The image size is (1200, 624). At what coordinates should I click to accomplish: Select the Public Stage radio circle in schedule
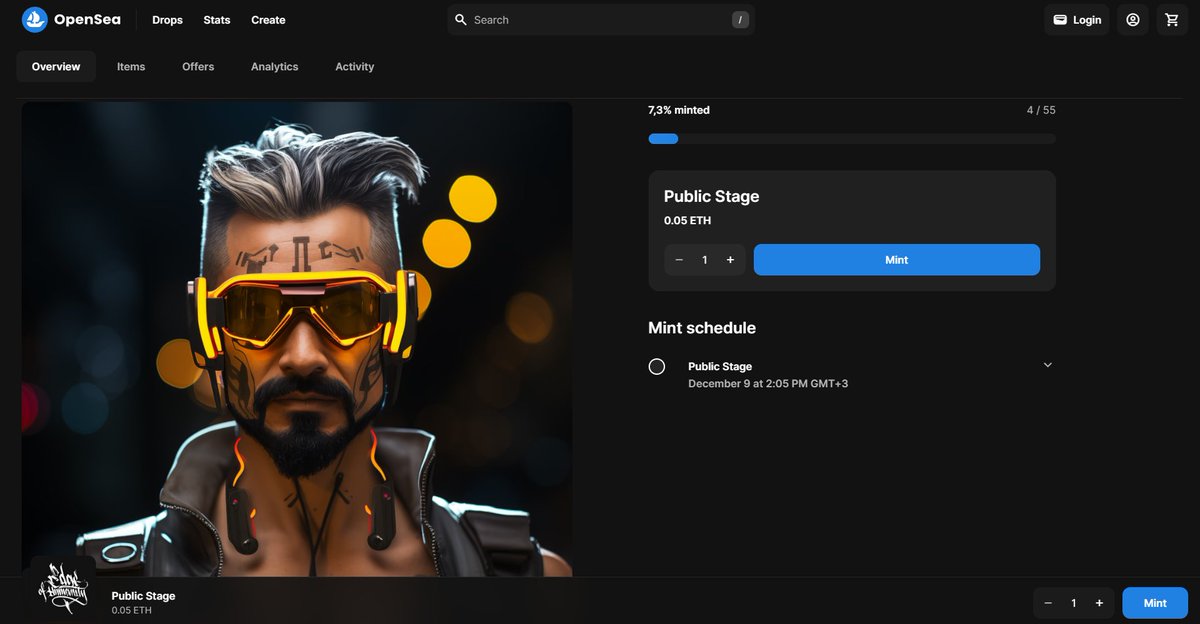point(657,367)
